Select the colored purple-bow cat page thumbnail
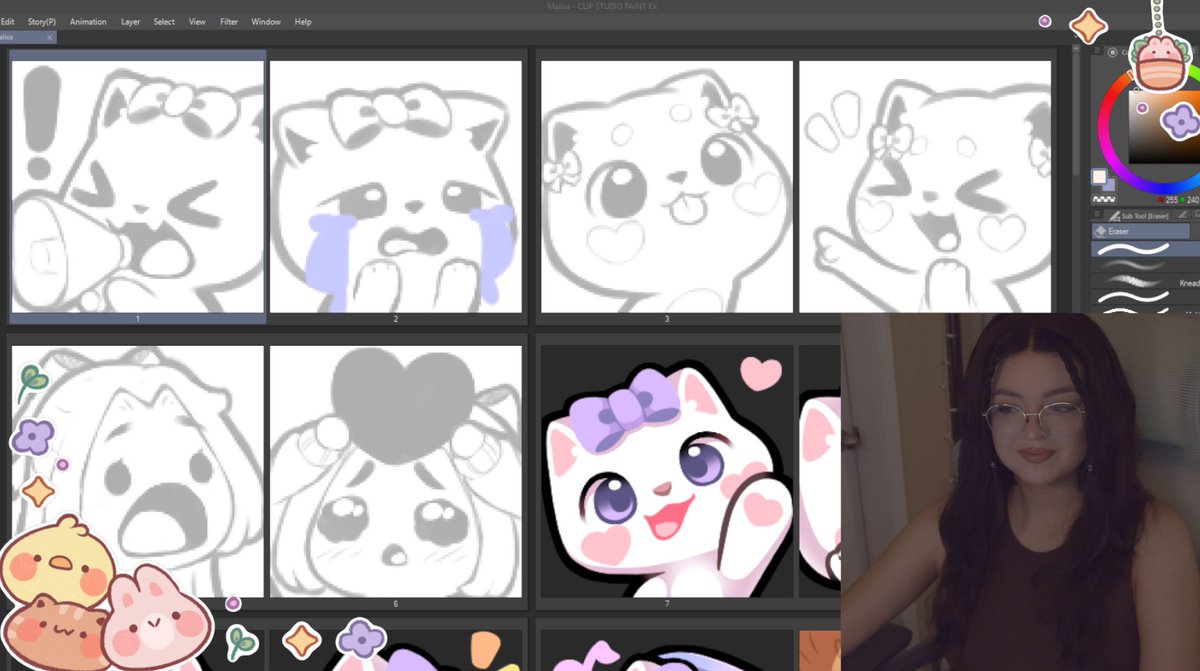1200x671 pixels. [667, 471]
